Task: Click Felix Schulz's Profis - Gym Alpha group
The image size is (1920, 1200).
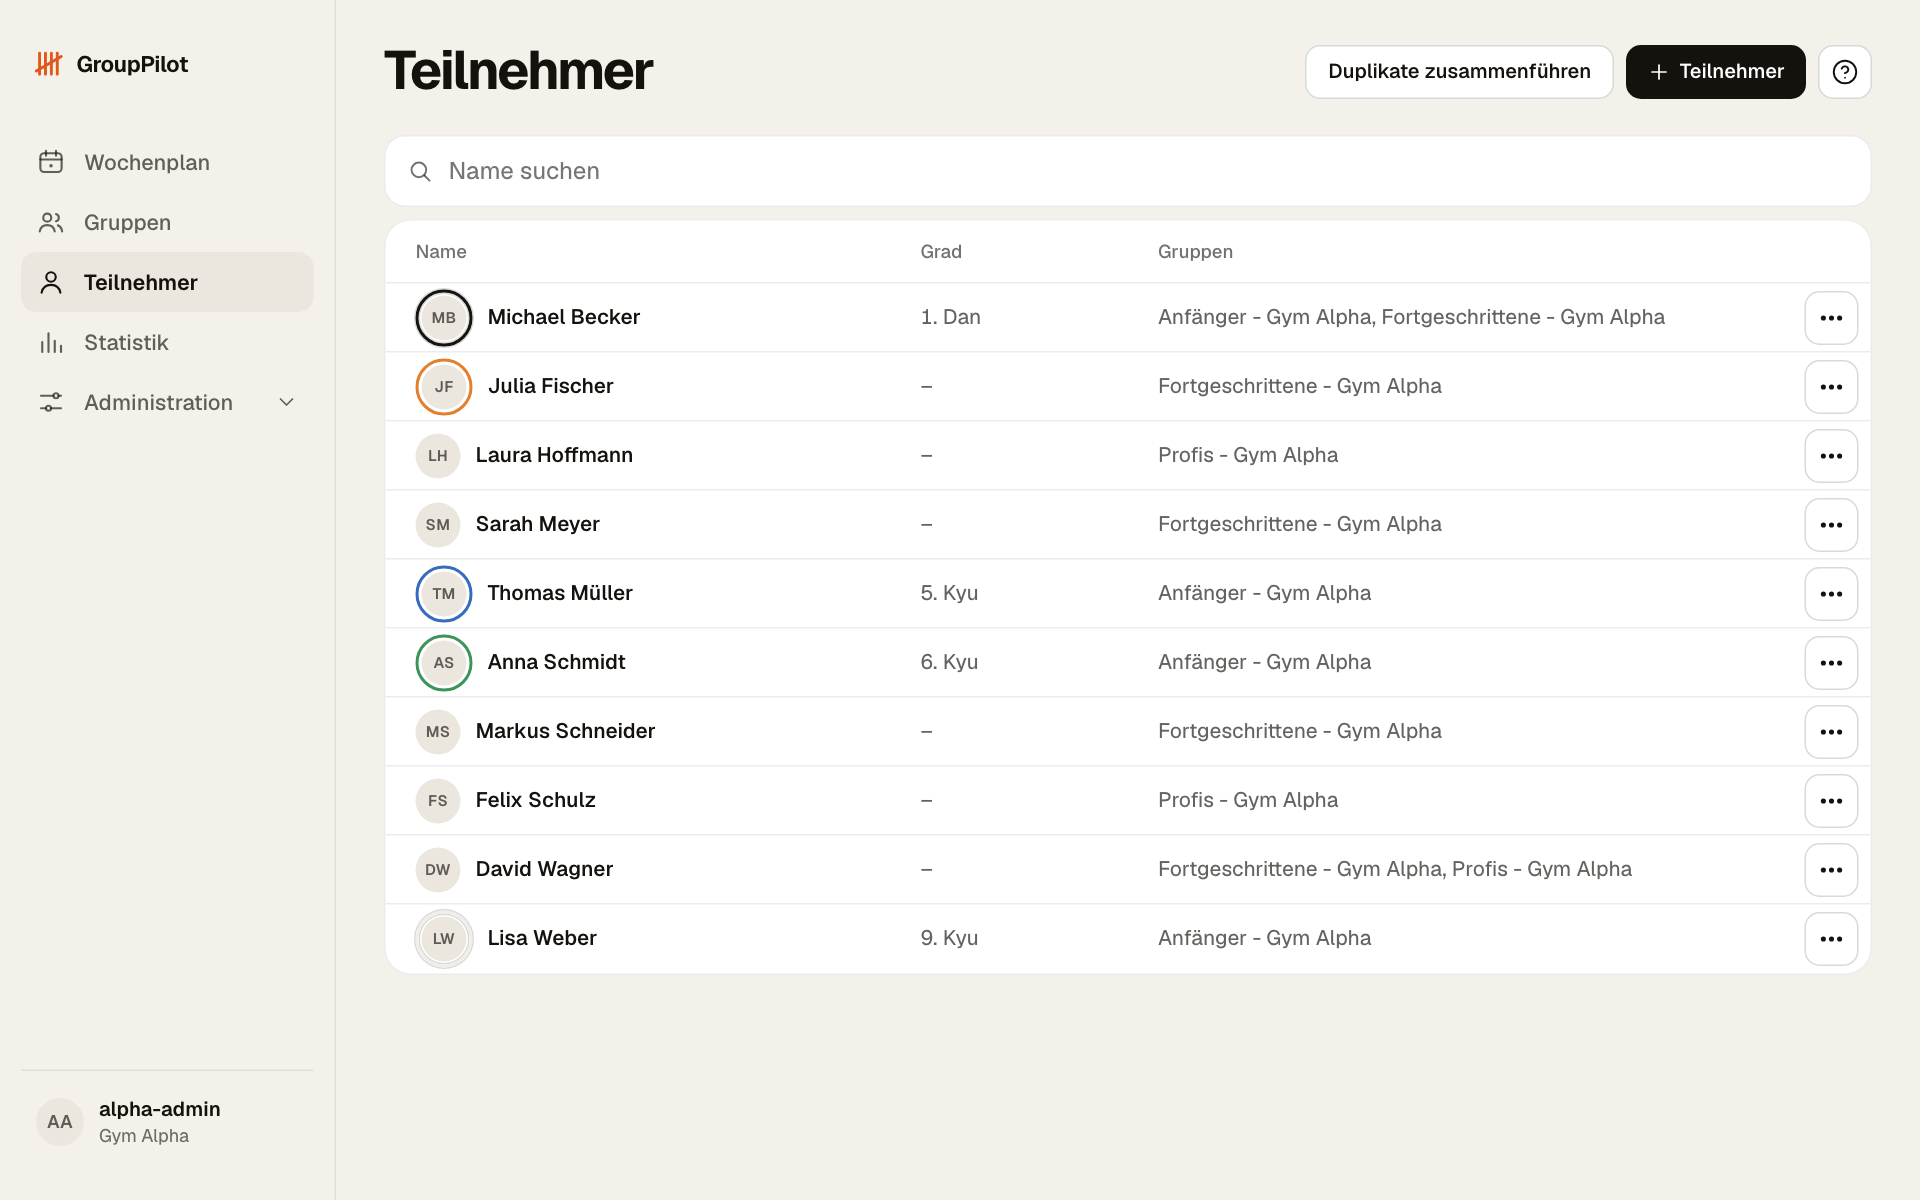Action: [1248, 800]
